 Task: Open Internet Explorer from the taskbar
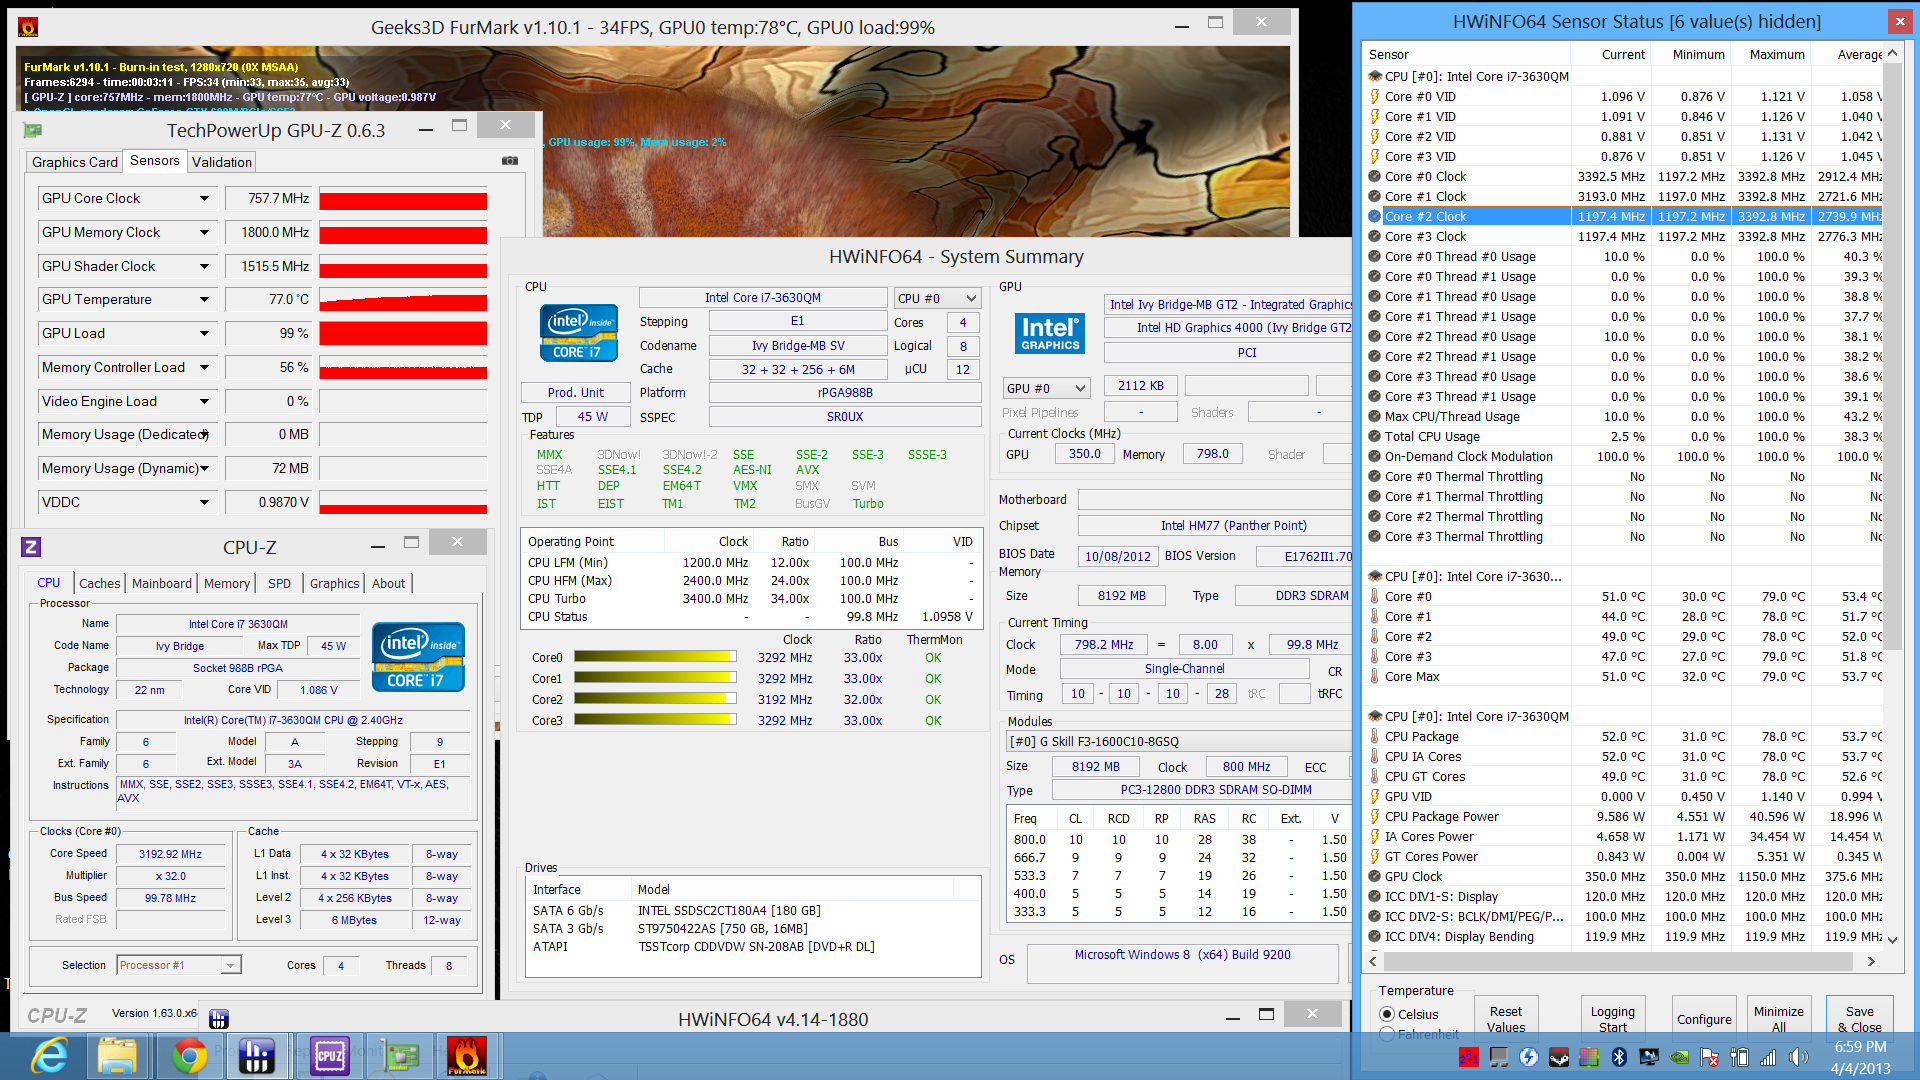[49, 1056]
